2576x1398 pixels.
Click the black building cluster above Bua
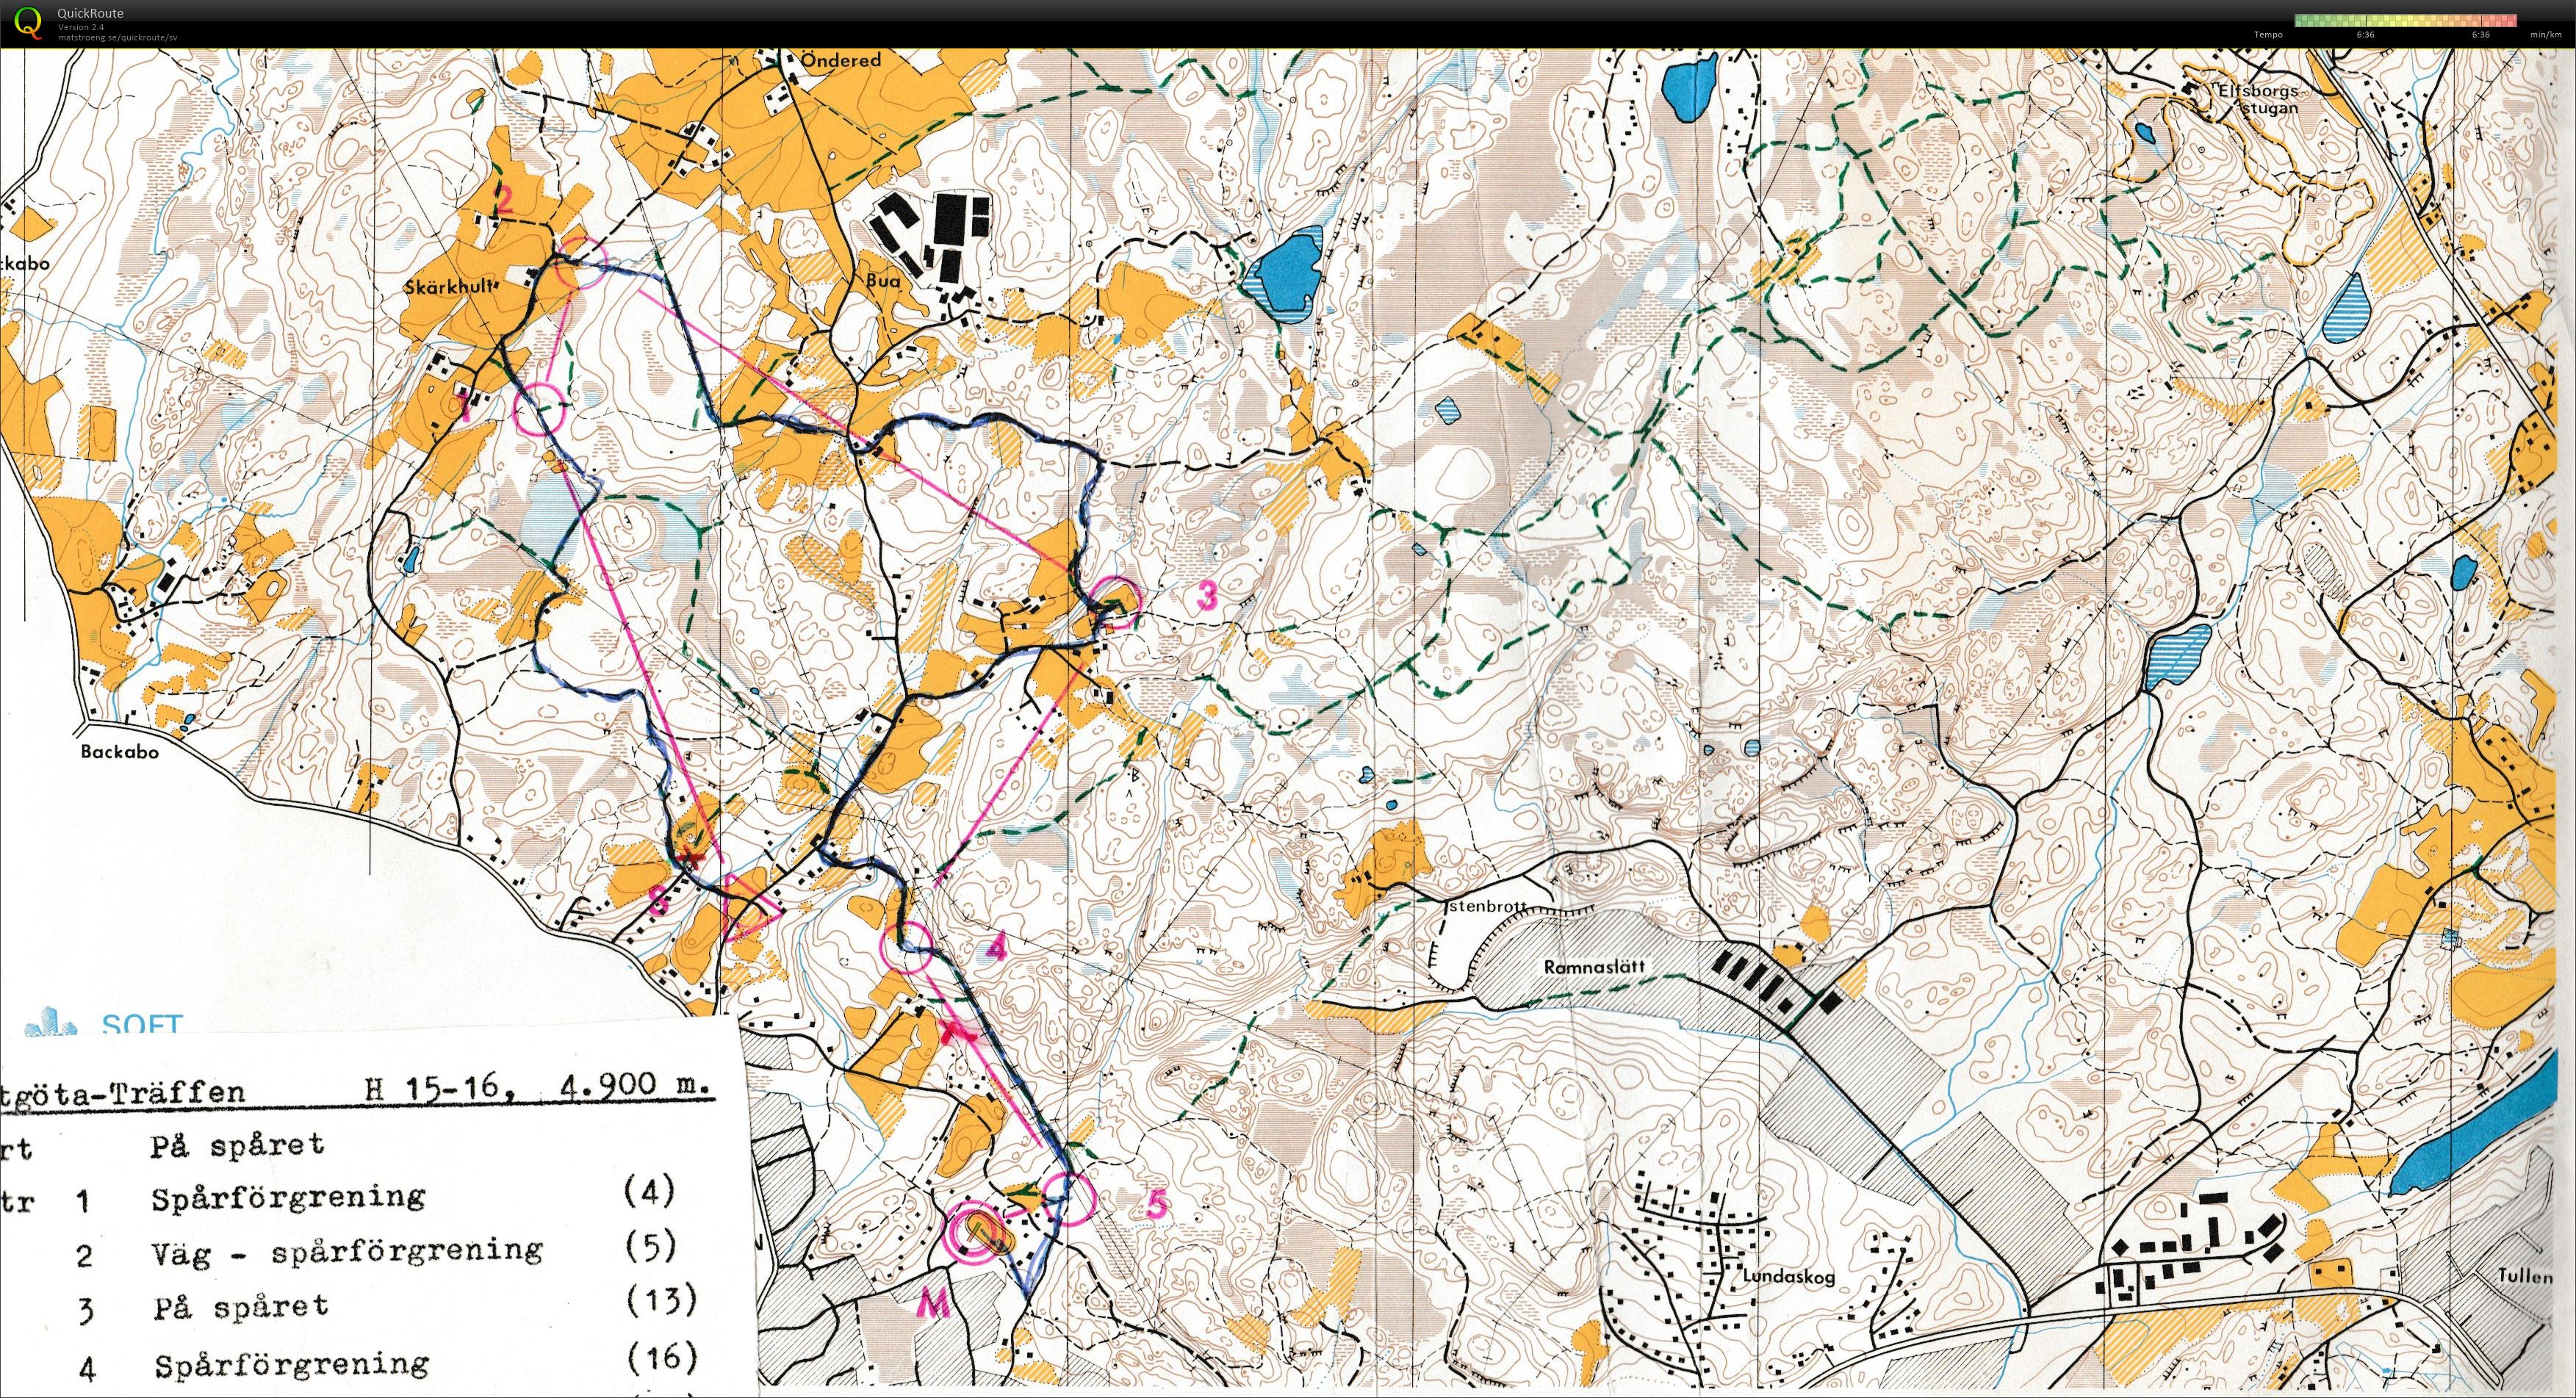932,237
